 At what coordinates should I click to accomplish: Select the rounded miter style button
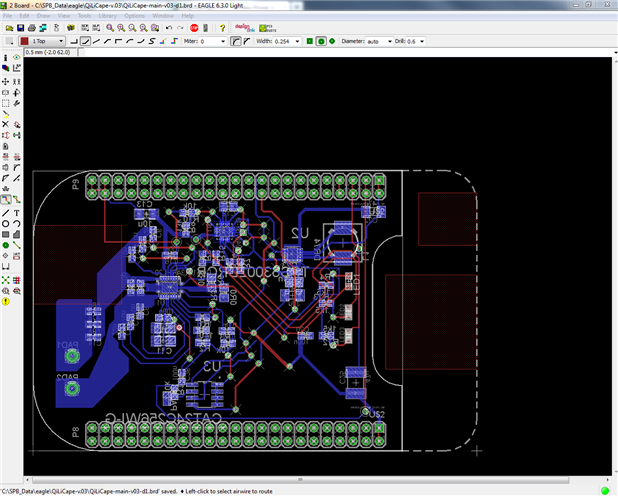(236, 41)
